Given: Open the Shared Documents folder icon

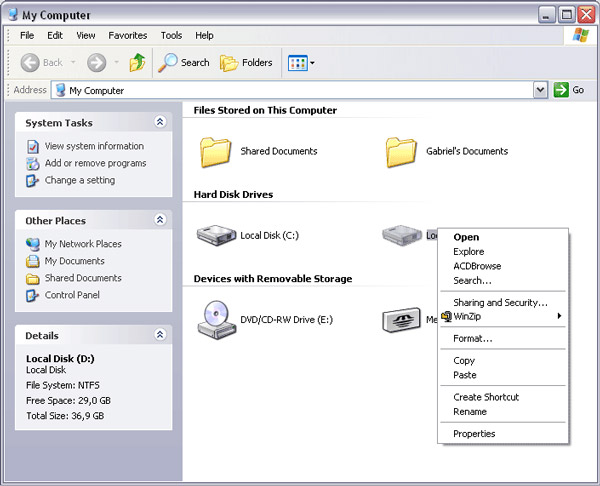Looking at the screenshot, I should coord(215,152).
